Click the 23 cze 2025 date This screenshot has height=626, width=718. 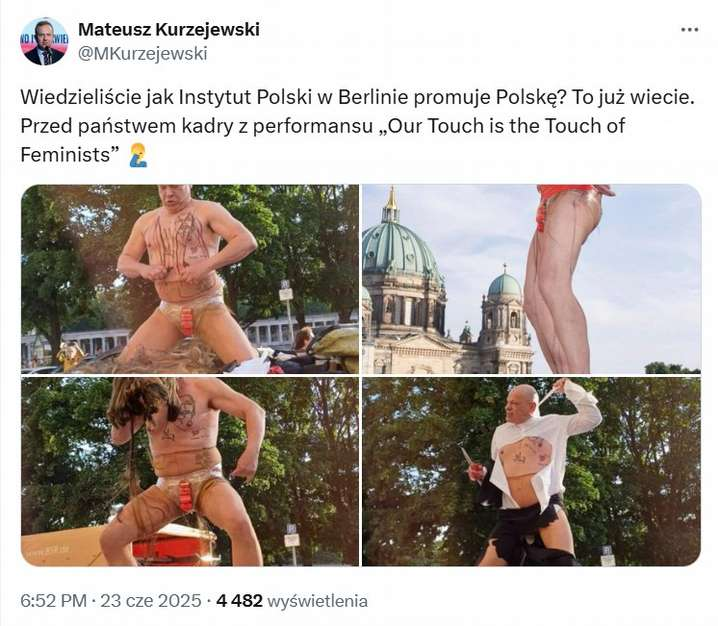(x=151, y=601)
